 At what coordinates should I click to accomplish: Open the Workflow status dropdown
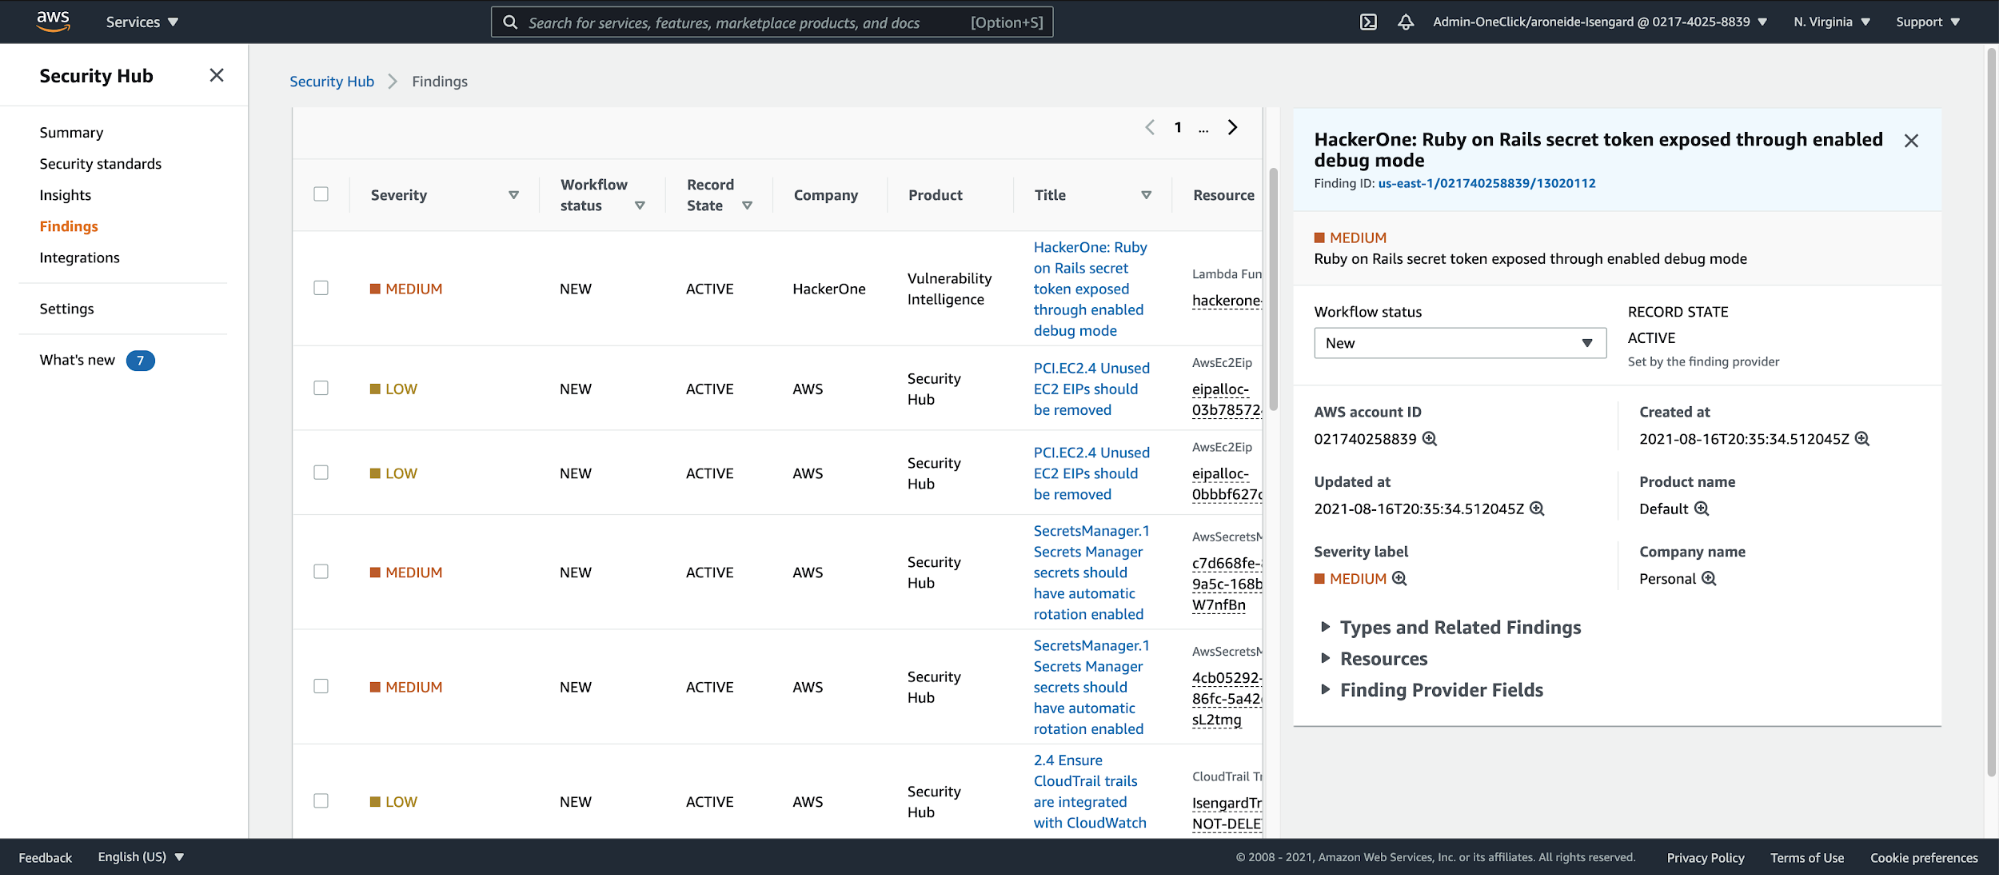click(x=1459, y=343)
